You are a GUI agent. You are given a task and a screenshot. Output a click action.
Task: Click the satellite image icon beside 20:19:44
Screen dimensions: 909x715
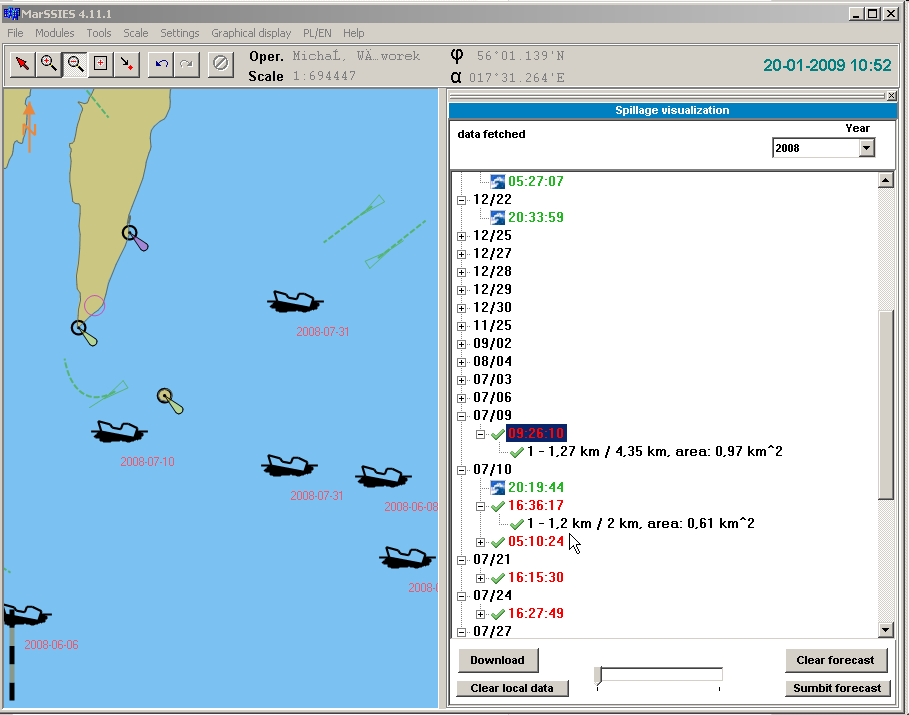(x=497, y=488)
